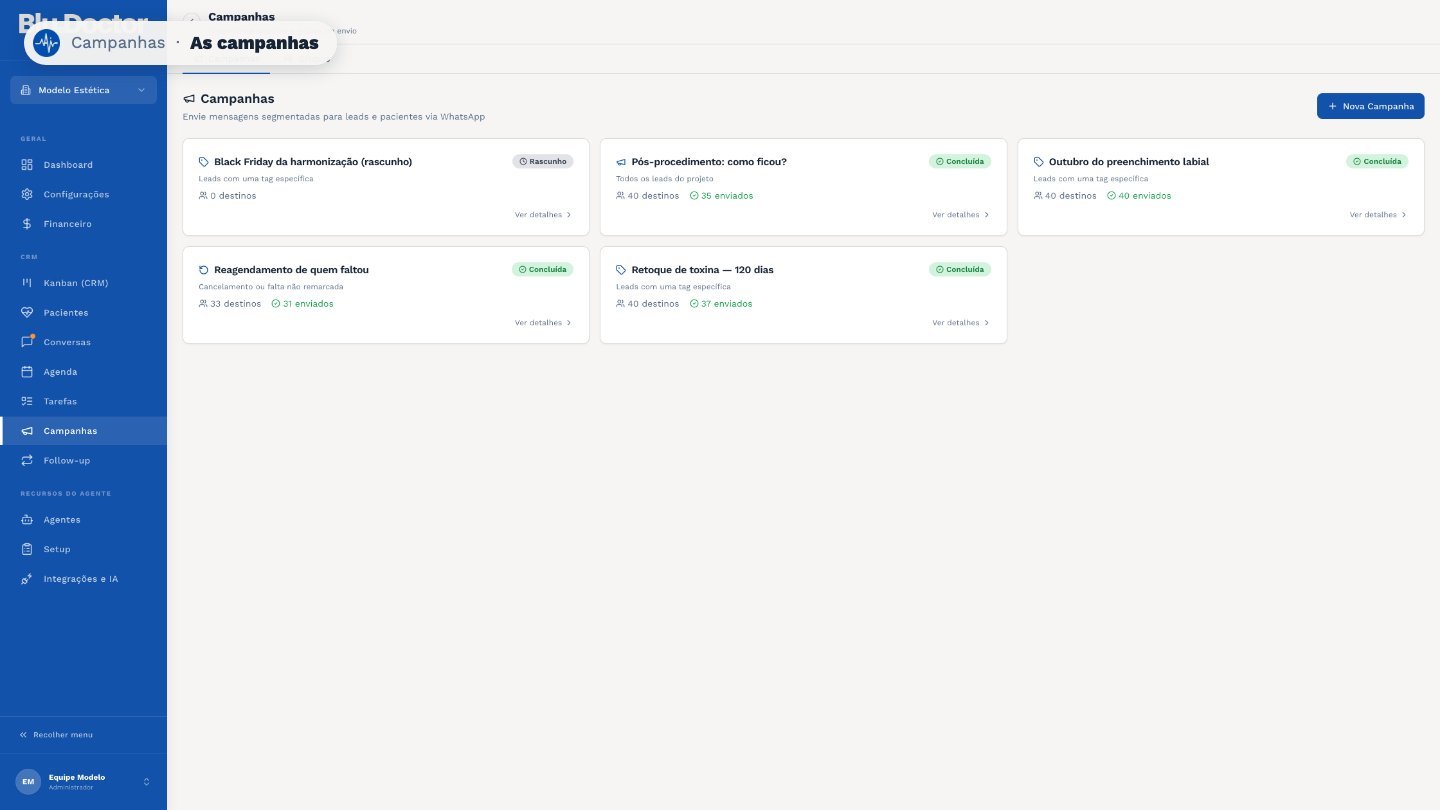1440x810 pixels.
Task: Click the tag icon on Black Friday card
Action: [x=204, y=162]
